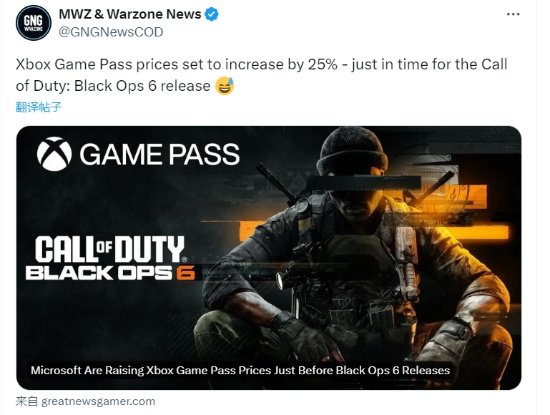Open the three-dot more options menu
The width and height of the screenshot is (550, 415).
pyautogui.click(x=513, y=14)
